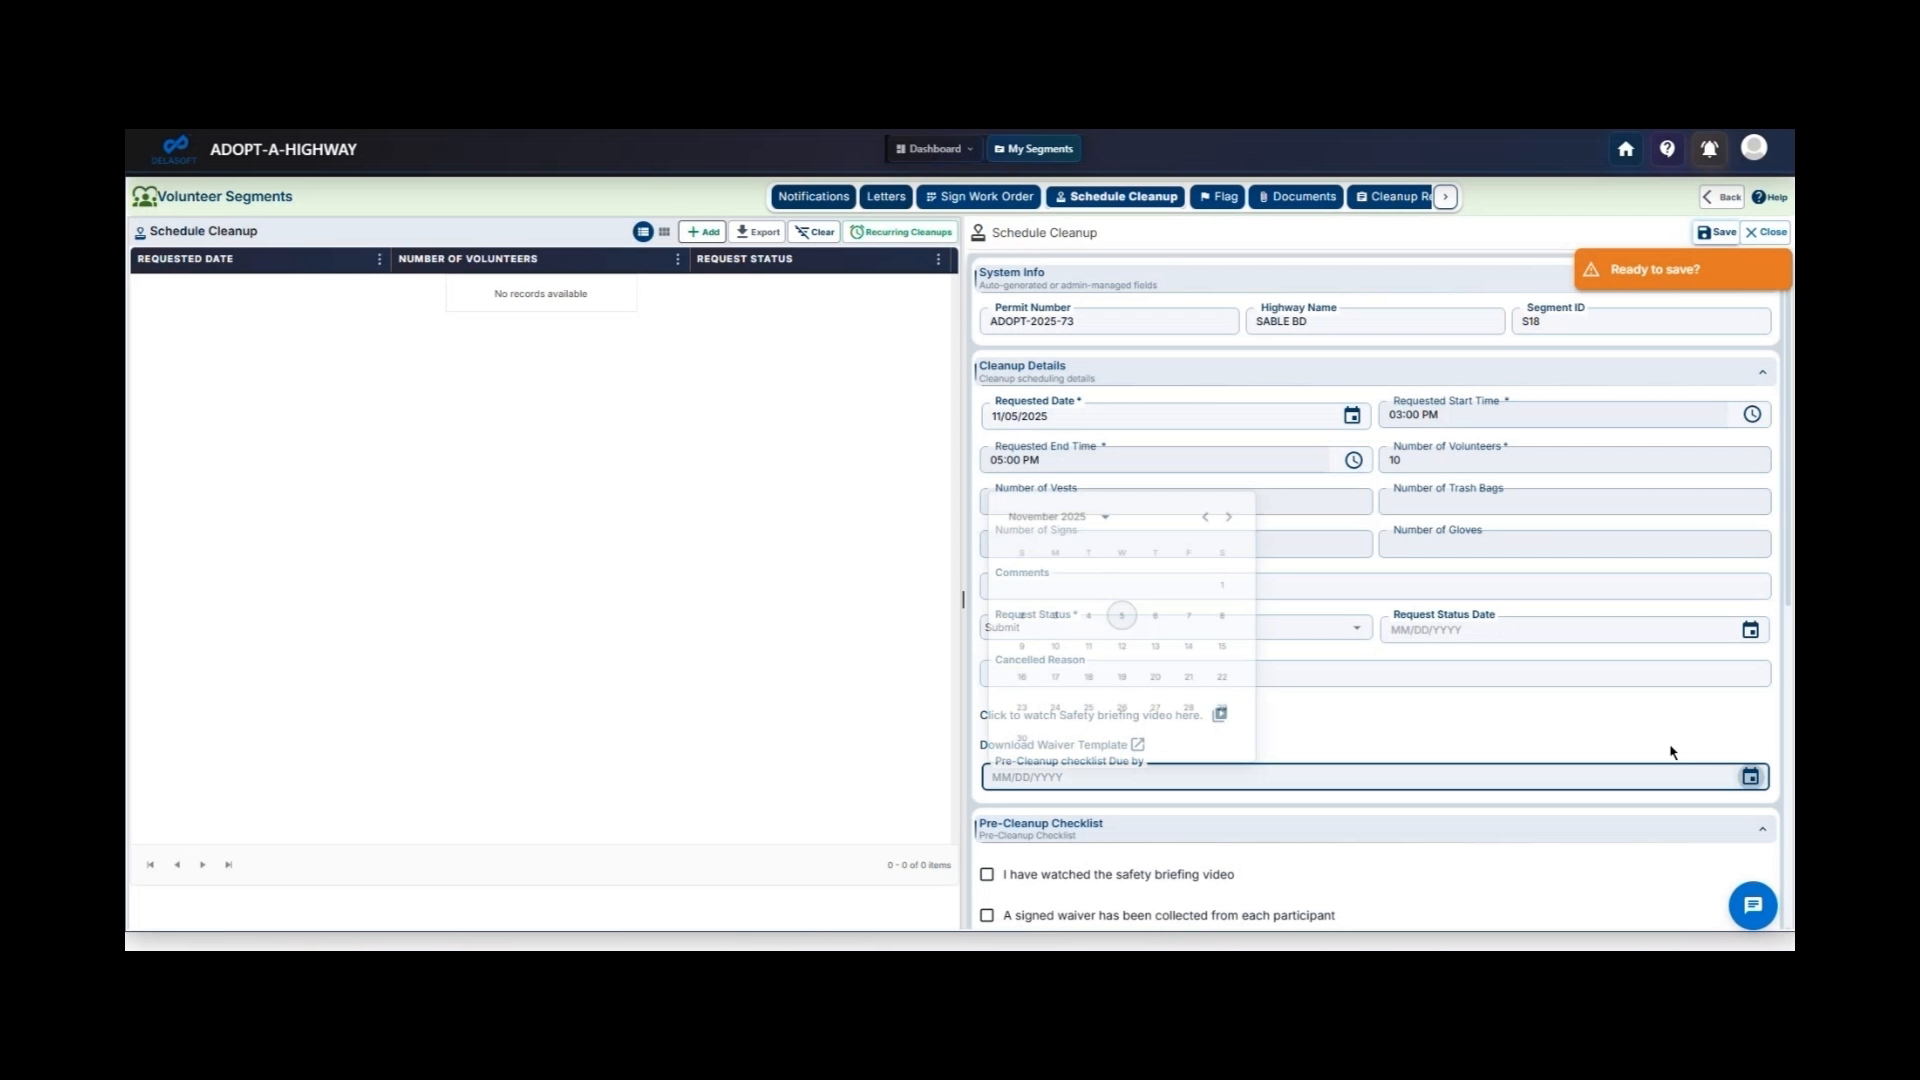Open the Requested Date calendar icon
The image size is (1920, 1080).
1352,415
